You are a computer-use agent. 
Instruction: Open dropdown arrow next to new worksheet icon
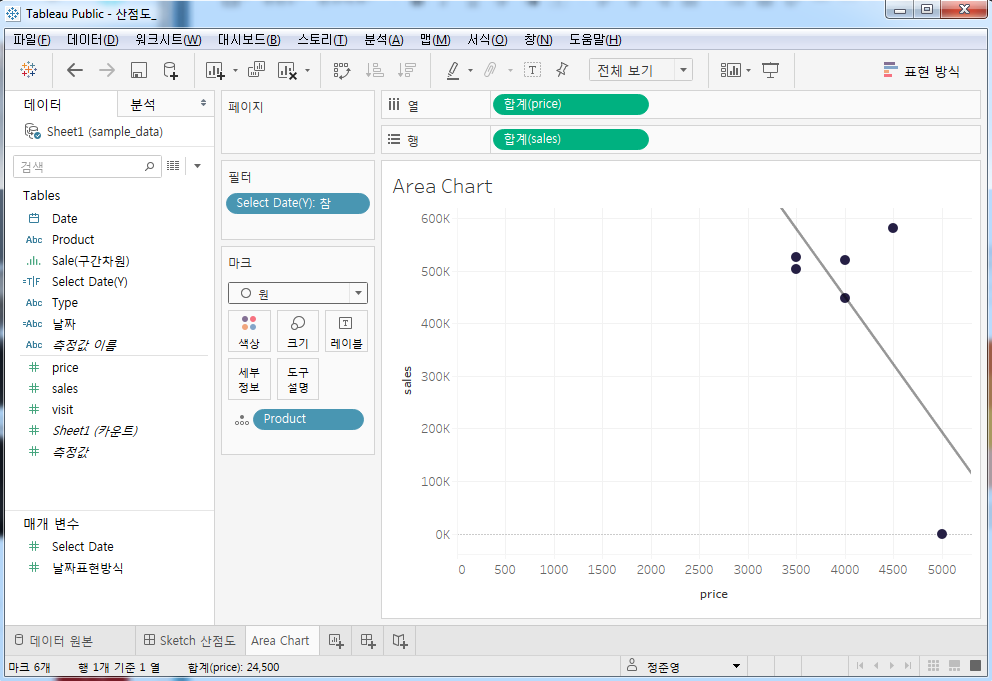coord(235,70)
